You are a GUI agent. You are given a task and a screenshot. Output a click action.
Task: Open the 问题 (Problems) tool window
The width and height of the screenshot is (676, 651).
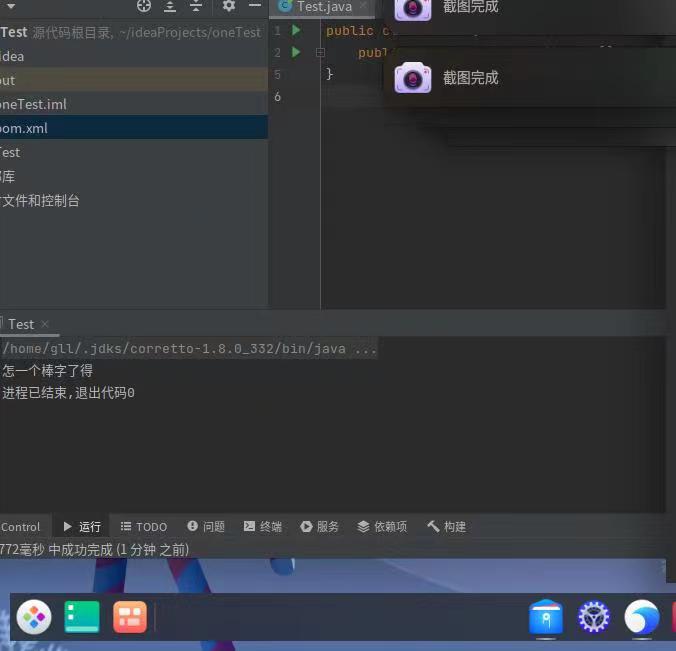coord(206,526)
